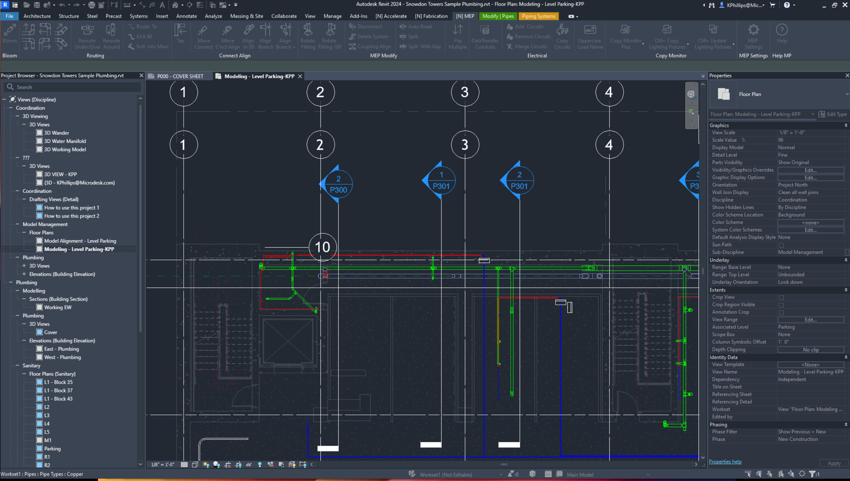The image size is (850, 481).
Task: Click the Kick 90 routing tool
Action: pyautogui.click(x=140, y=36)
